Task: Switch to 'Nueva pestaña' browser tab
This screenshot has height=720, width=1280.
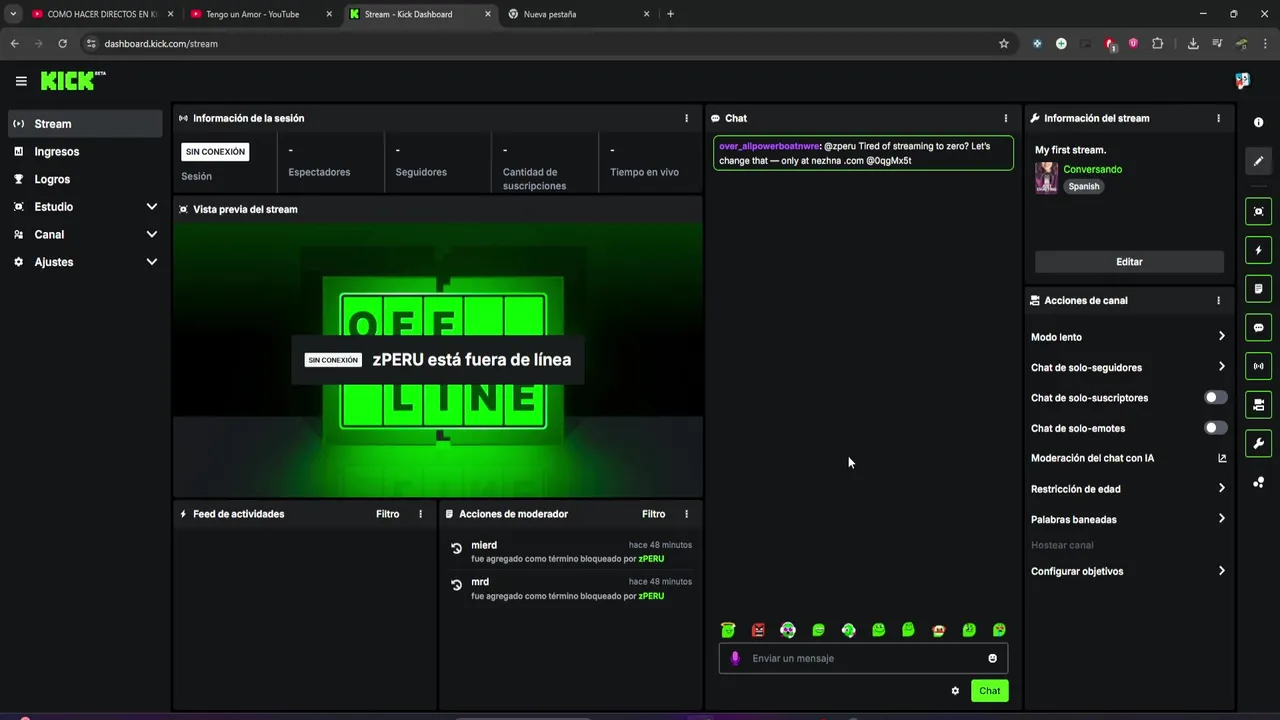Action: (x=578, y=14)
